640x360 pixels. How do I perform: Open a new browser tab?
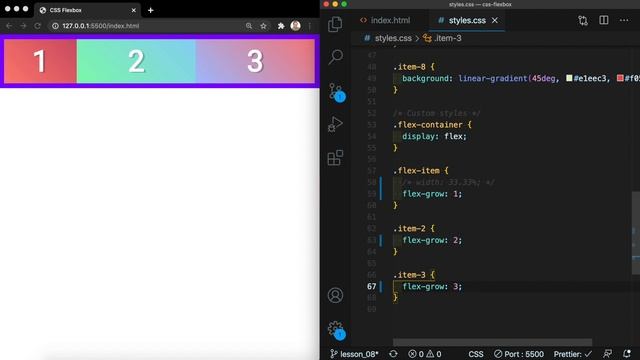(151, 10)
